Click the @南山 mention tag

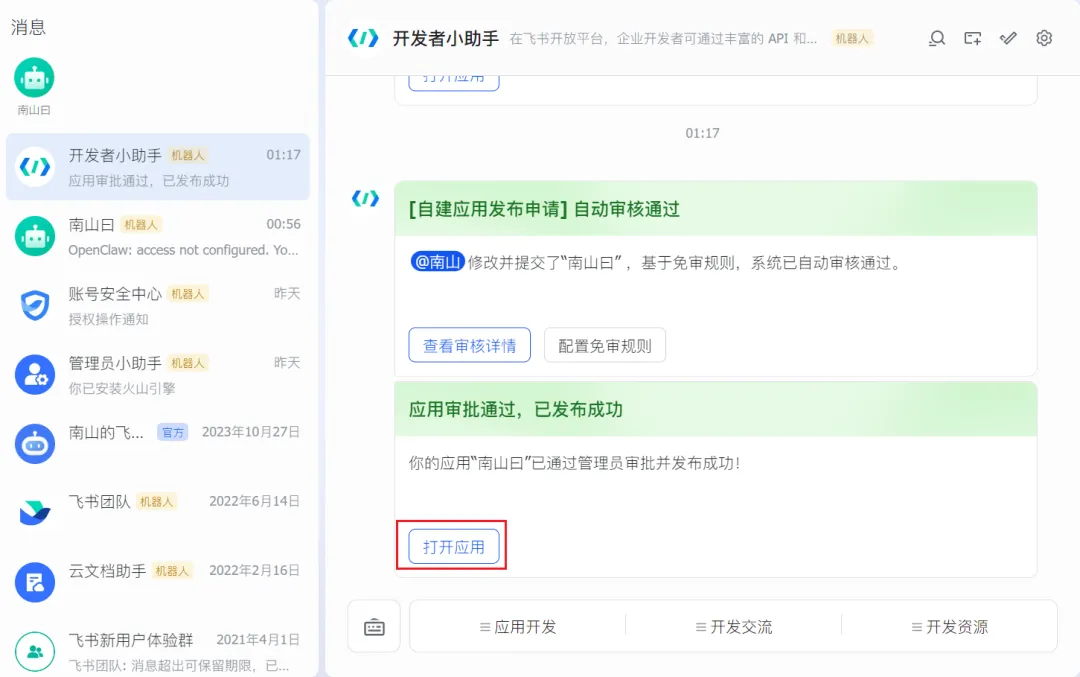tap(437, 262)
